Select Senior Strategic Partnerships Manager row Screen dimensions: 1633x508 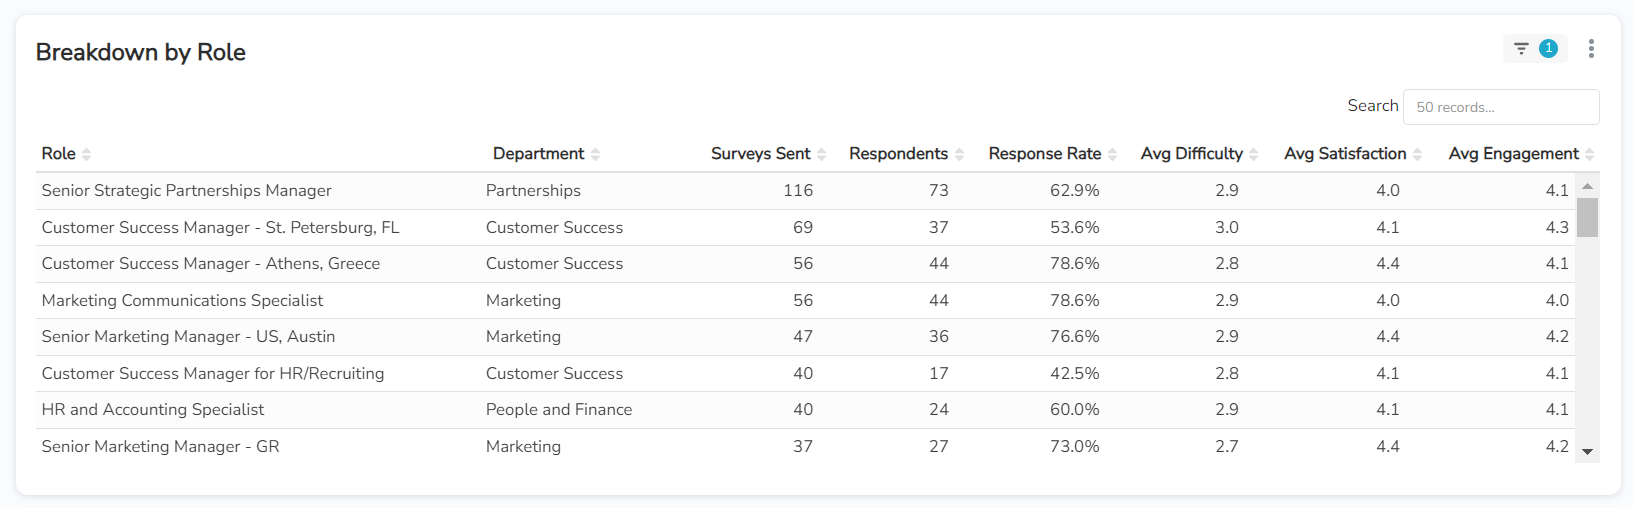[x=186, y=191]
